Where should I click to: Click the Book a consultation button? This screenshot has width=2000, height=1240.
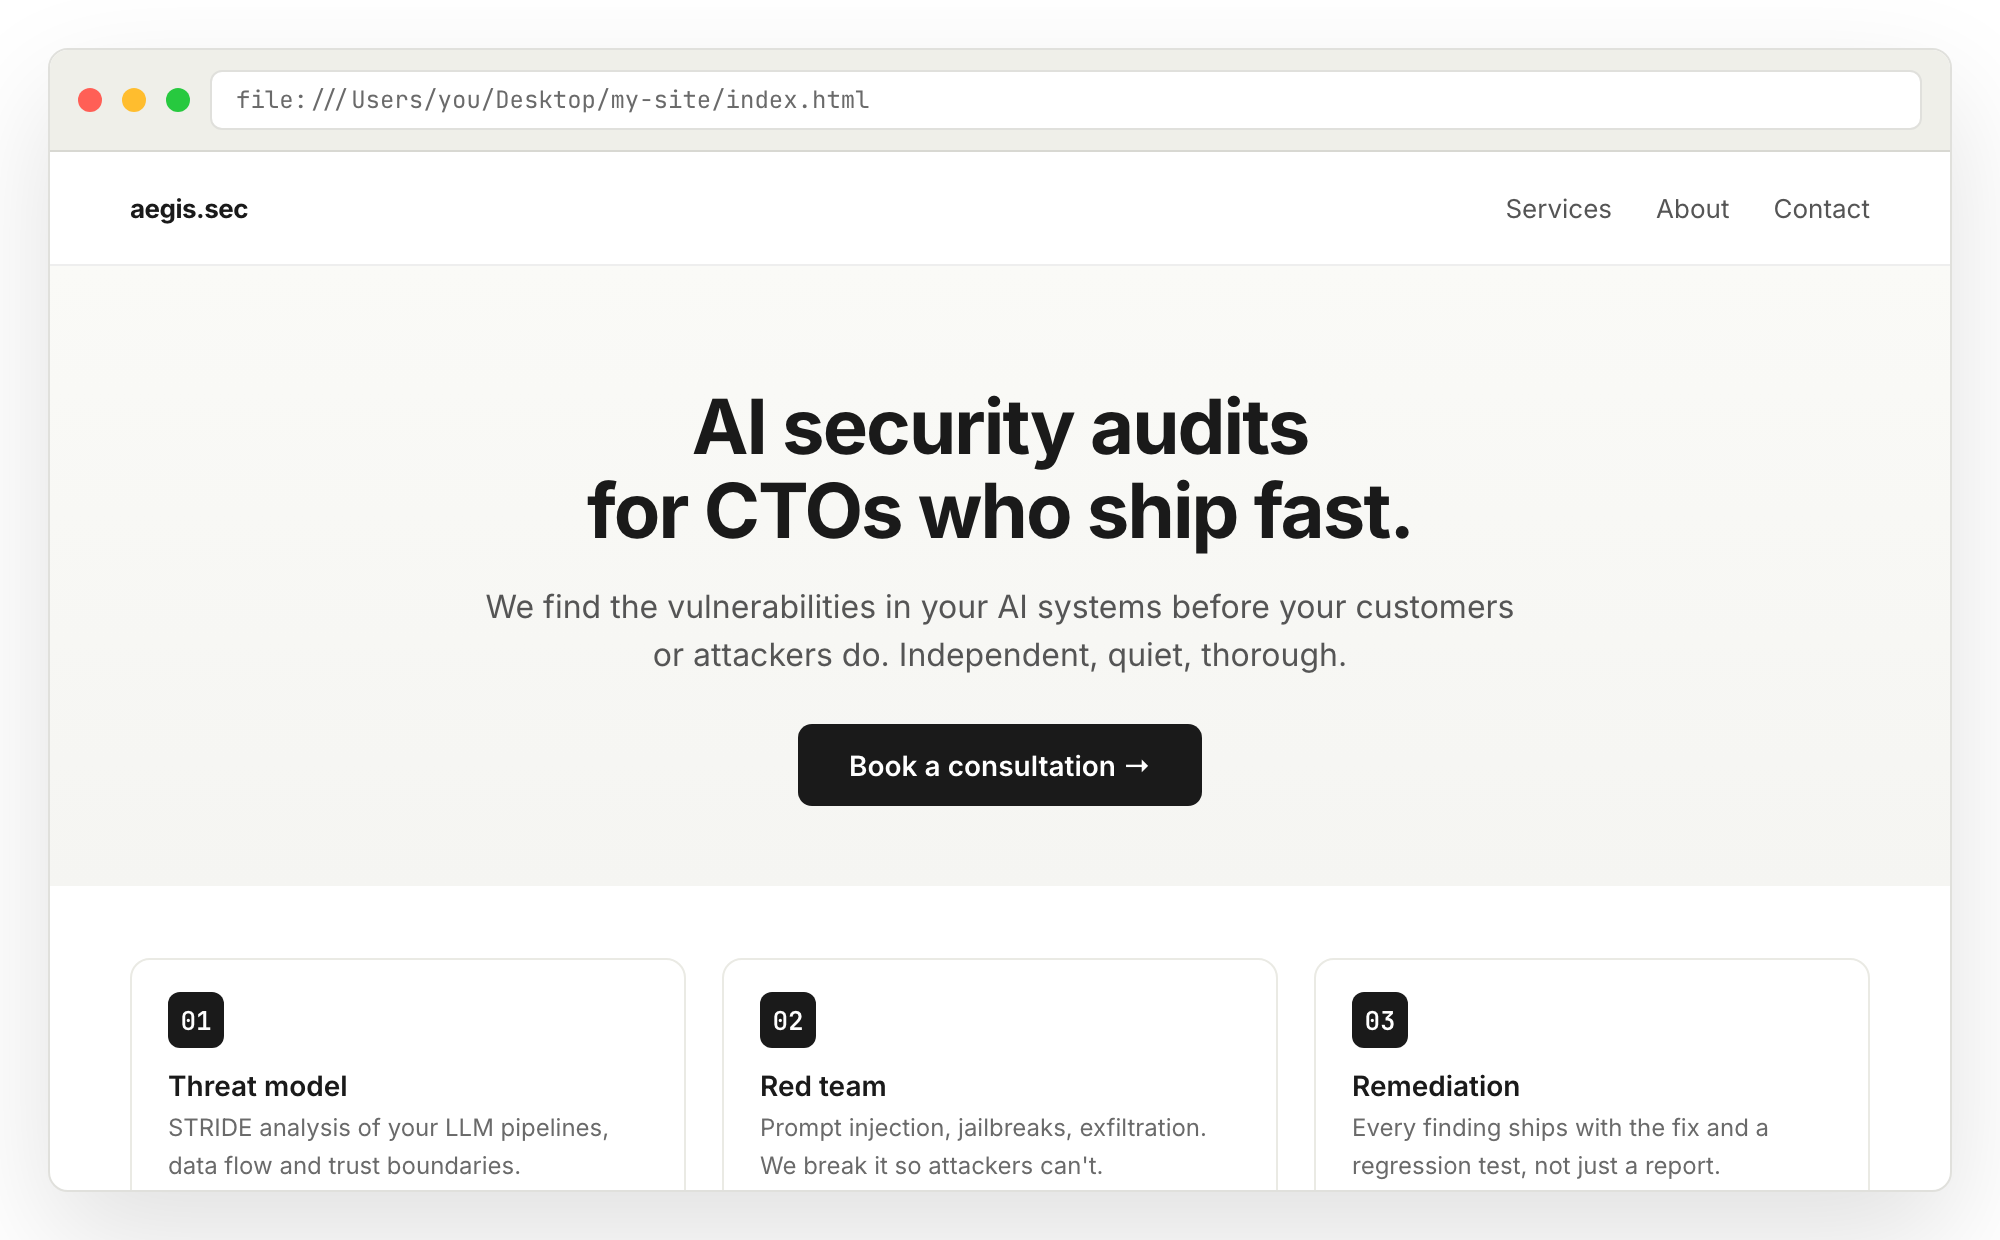coord(999,765)
